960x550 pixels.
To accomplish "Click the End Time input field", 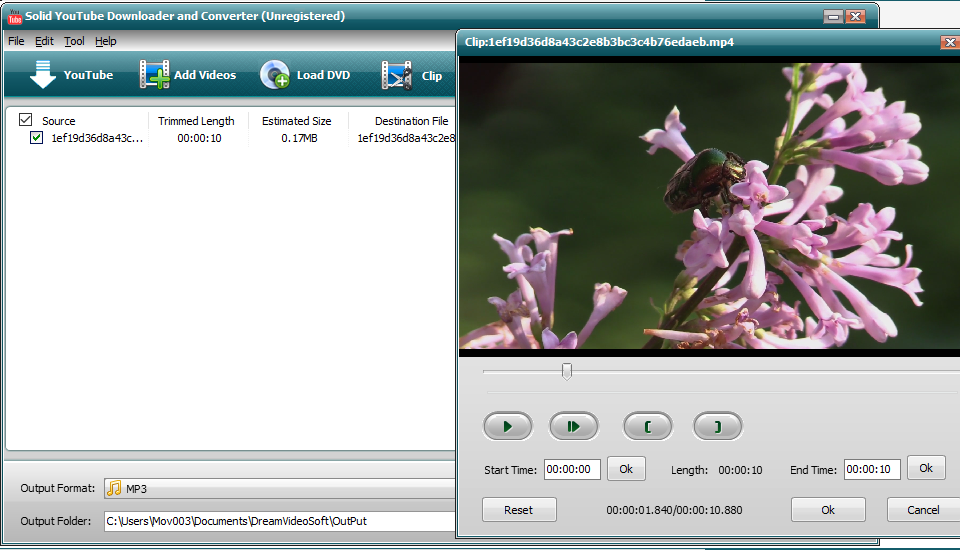I will click(871, 469).
